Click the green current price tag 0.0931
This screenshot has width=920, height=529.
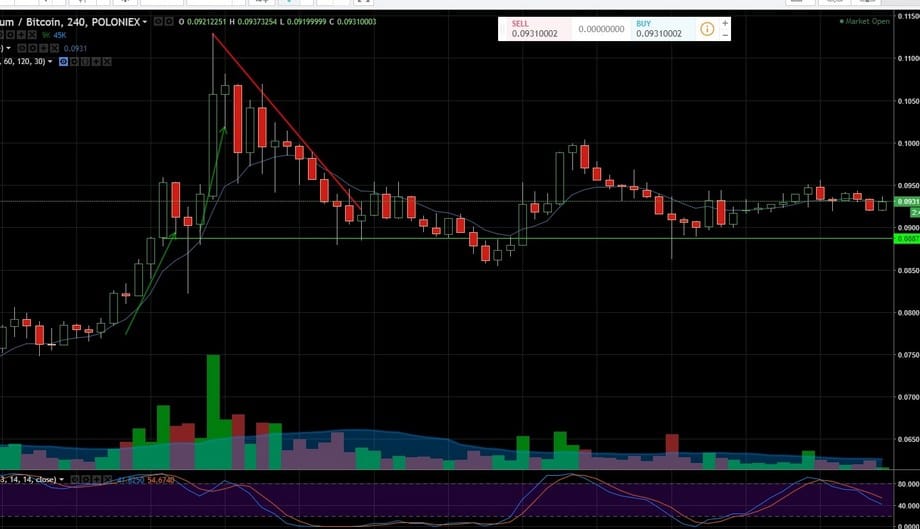(907, 201)
